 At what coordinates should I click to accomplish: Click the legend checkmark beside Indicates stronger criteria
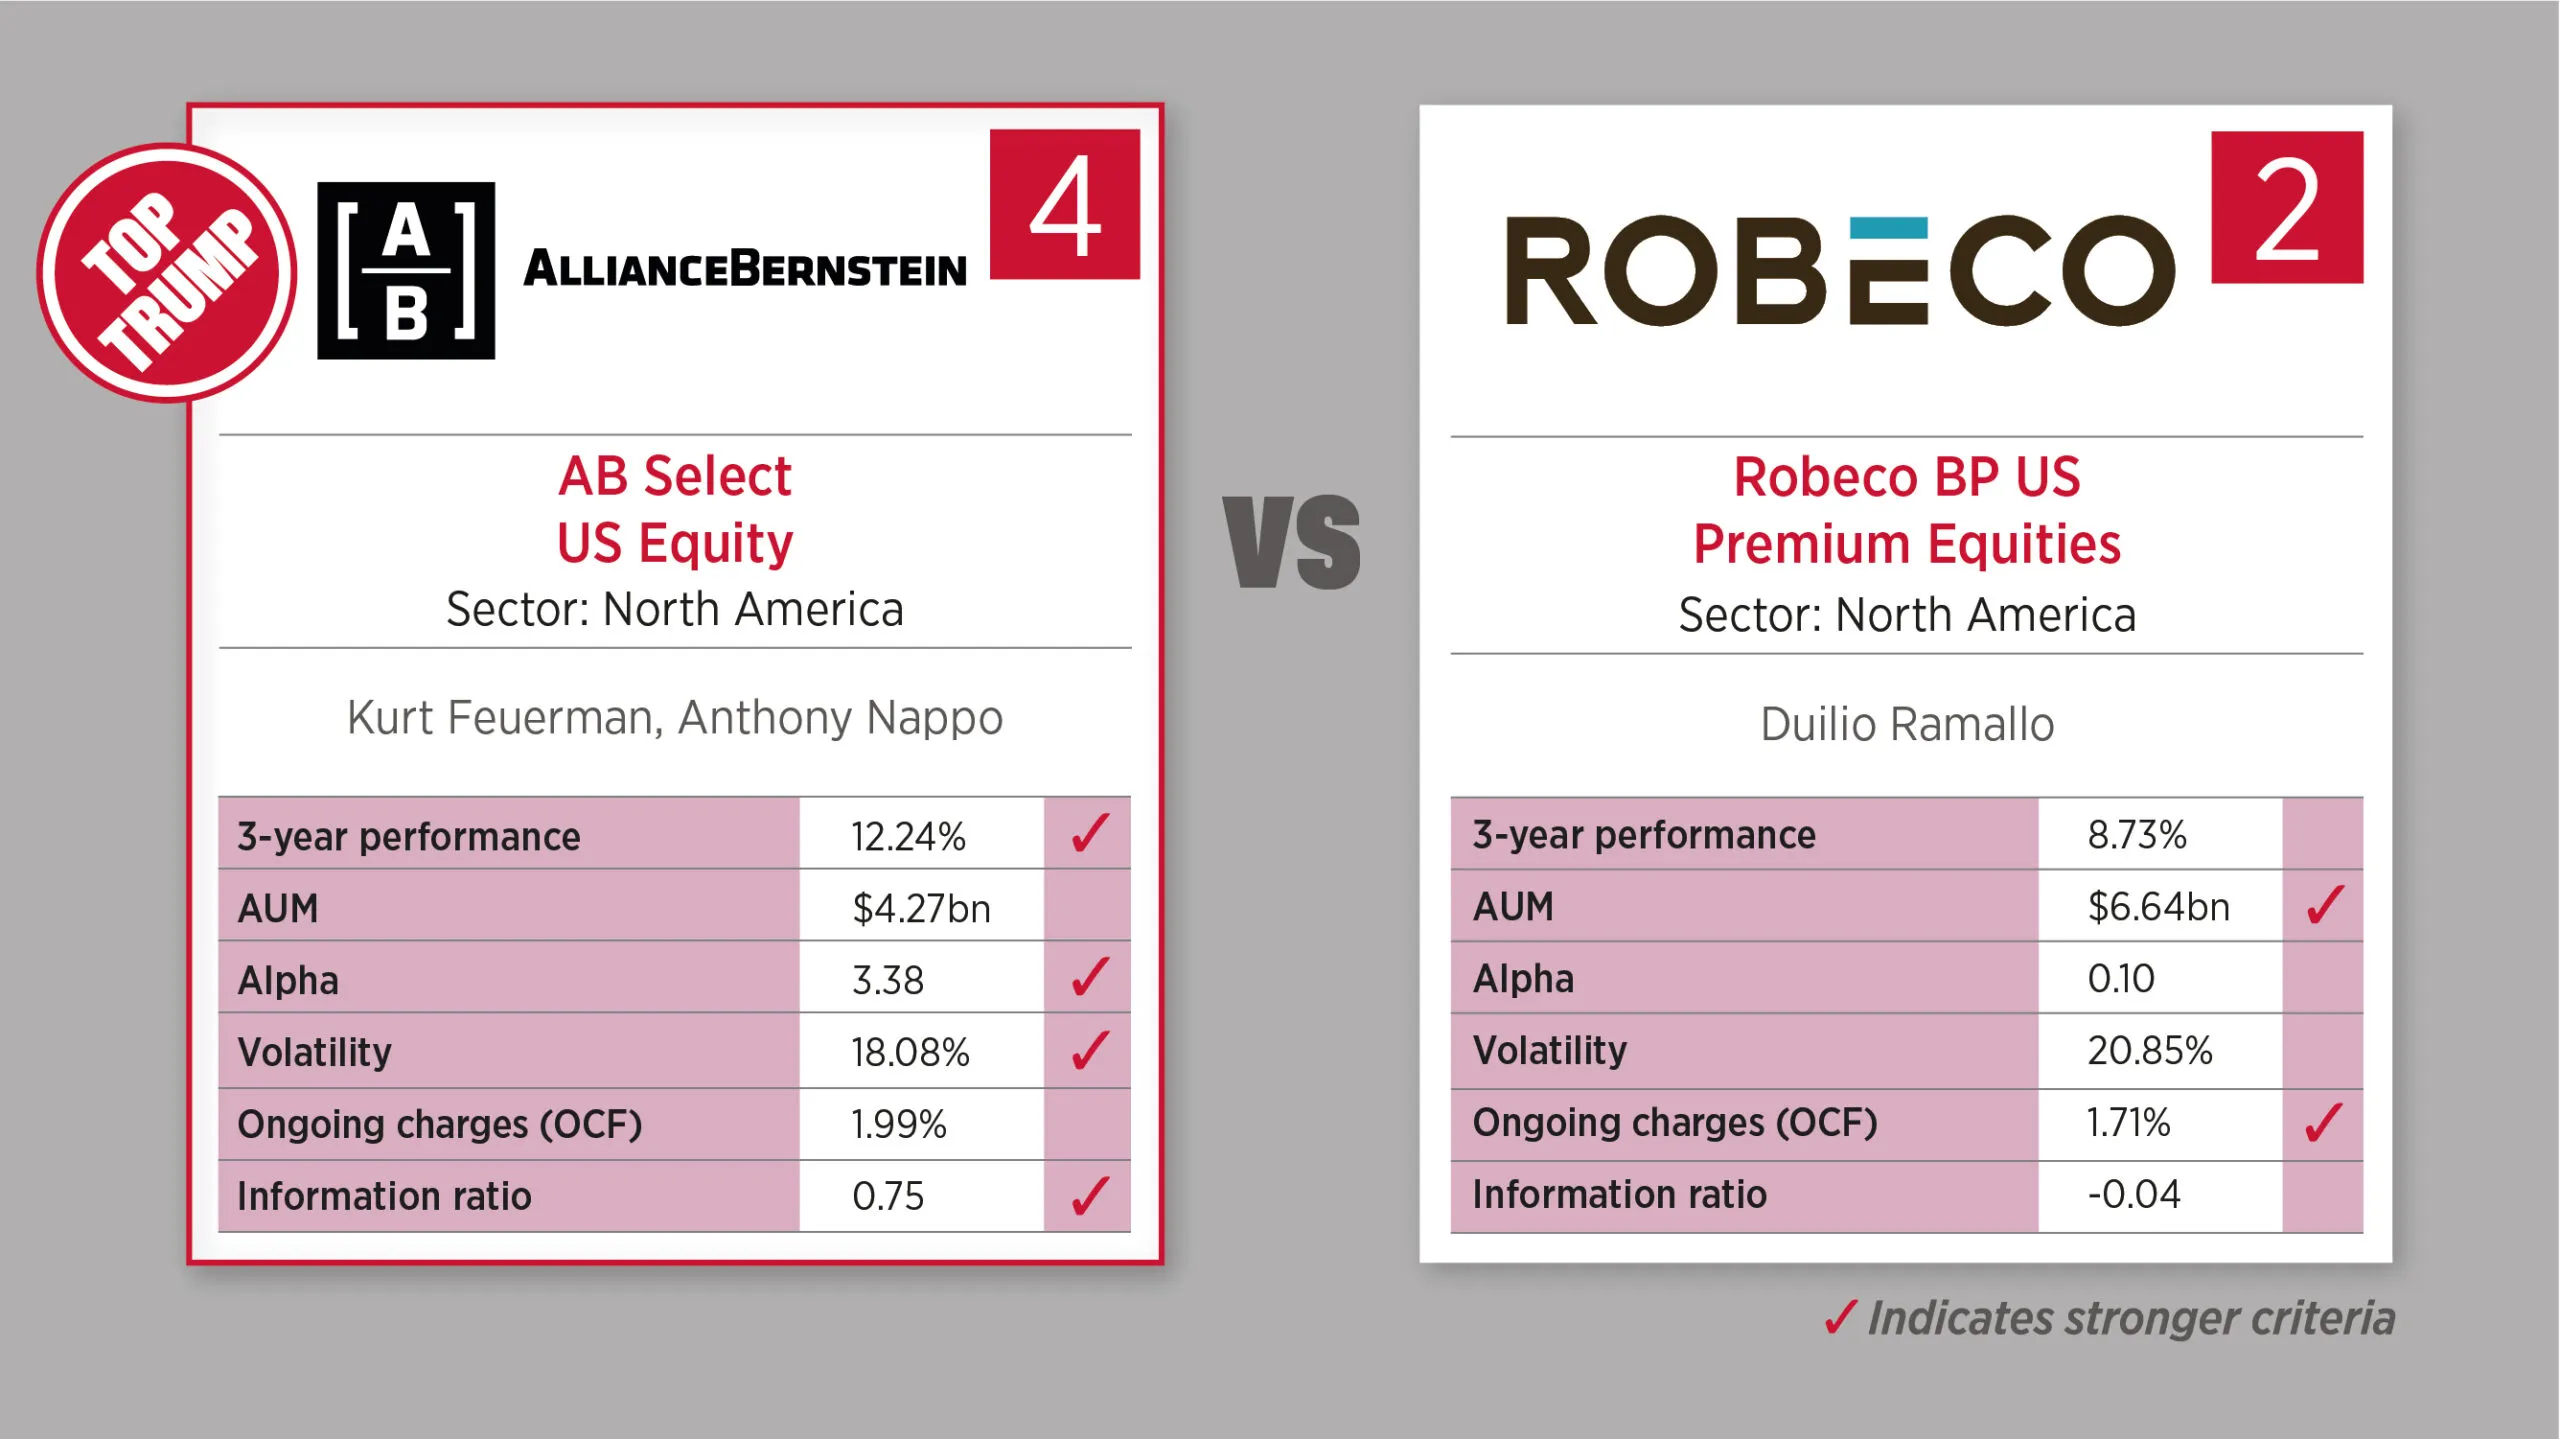1841,1317
